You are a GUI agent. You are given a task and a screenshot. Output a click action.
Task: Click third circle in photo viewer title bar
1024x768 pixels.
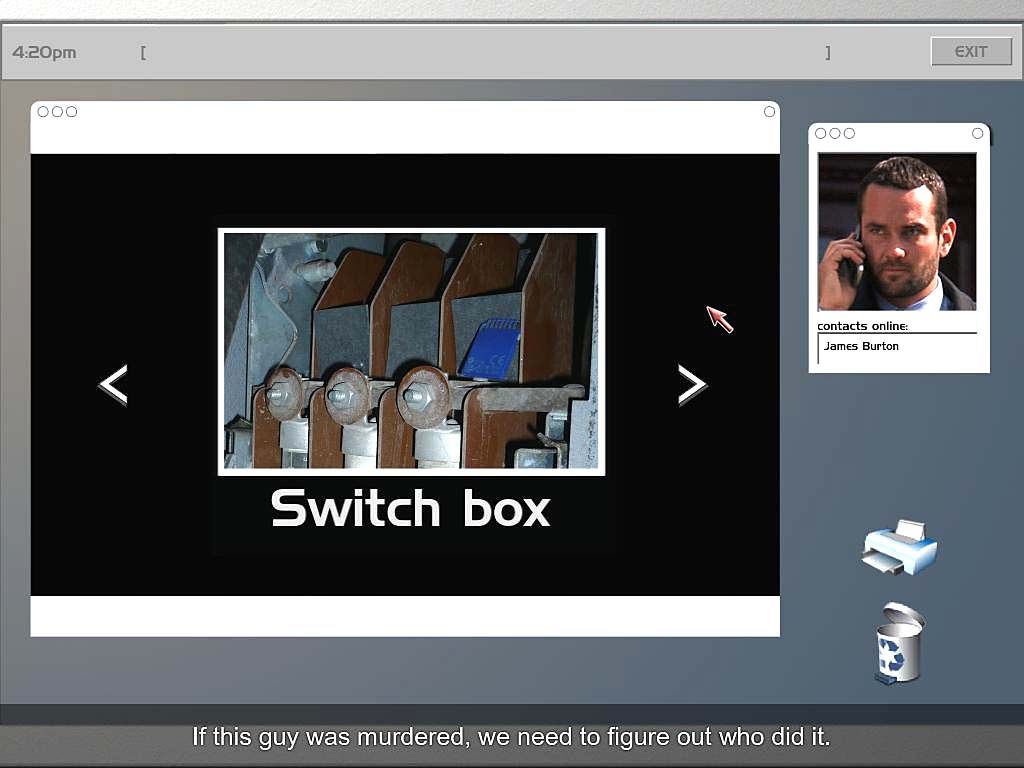pyautogui.click(x=71, y=111)
